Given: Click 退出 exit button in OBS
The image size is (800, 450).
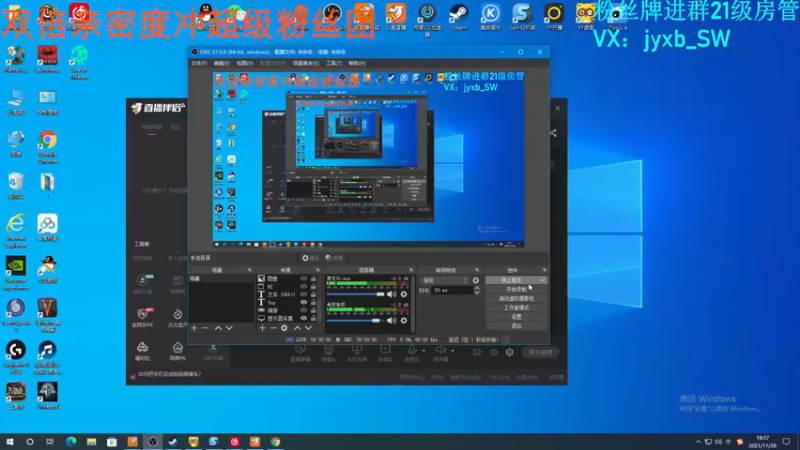Looking at the screenshot, I should click(x=516, y=326).
